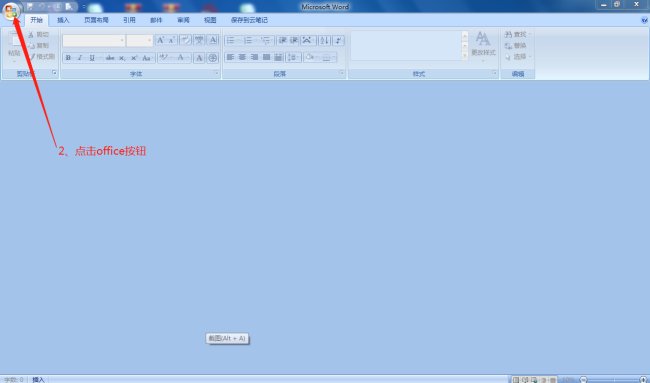Click the 选择 Select button
The image size is (650, 383).
(x=518, y=56)
